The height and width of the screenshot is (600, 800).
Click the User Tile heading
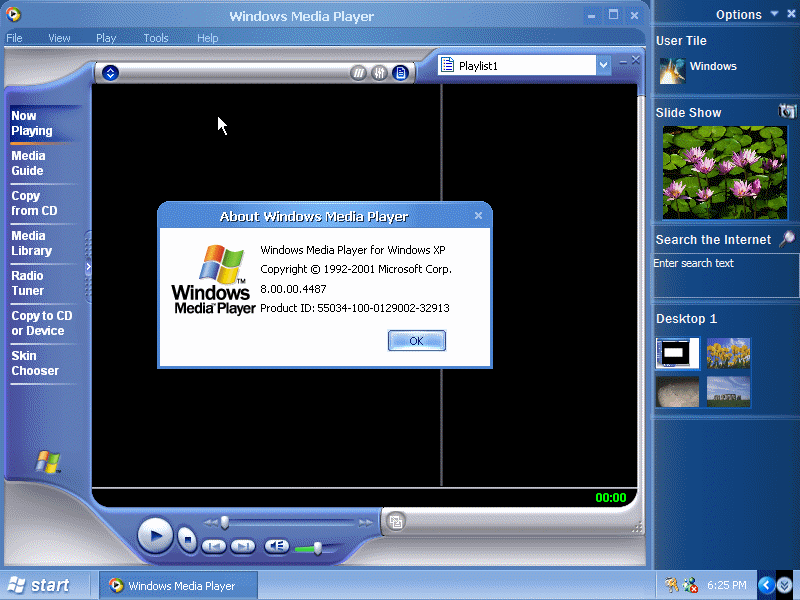(681, 40)
